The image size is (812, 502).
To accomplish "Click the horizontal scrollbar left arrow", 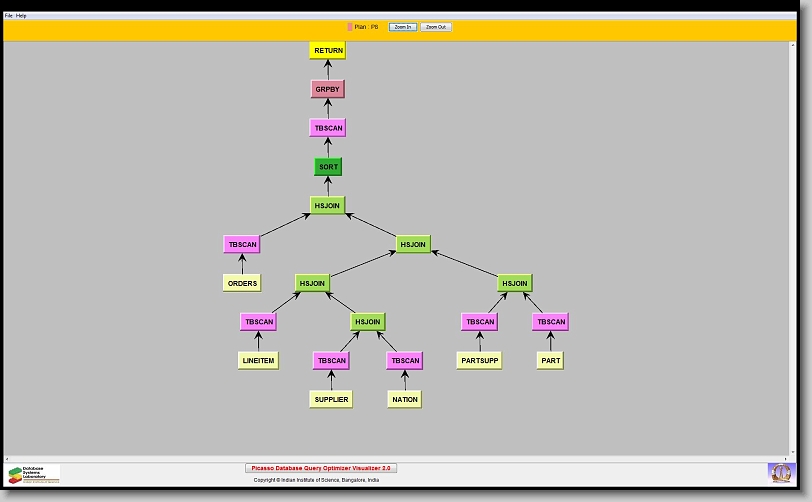I will 8,458.
